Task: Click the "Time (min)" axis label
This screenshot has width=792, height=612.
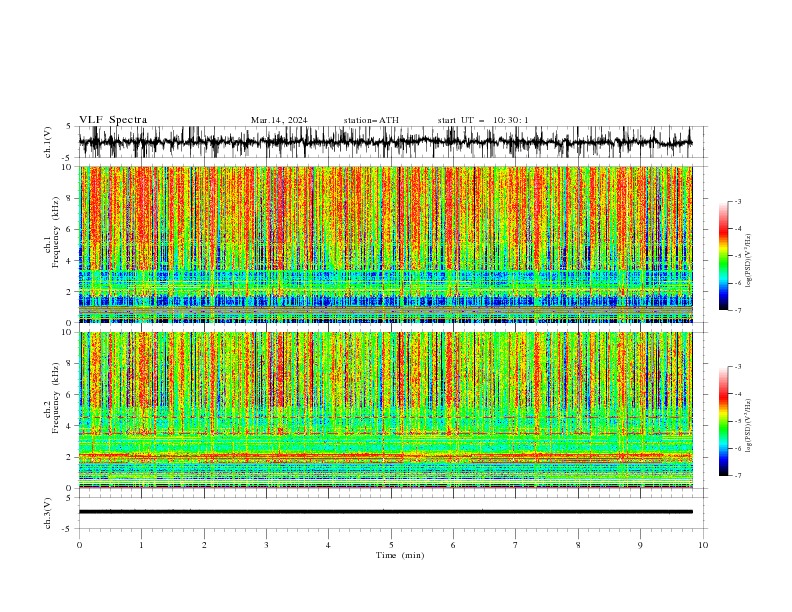Action: click(x=400, y=555)
